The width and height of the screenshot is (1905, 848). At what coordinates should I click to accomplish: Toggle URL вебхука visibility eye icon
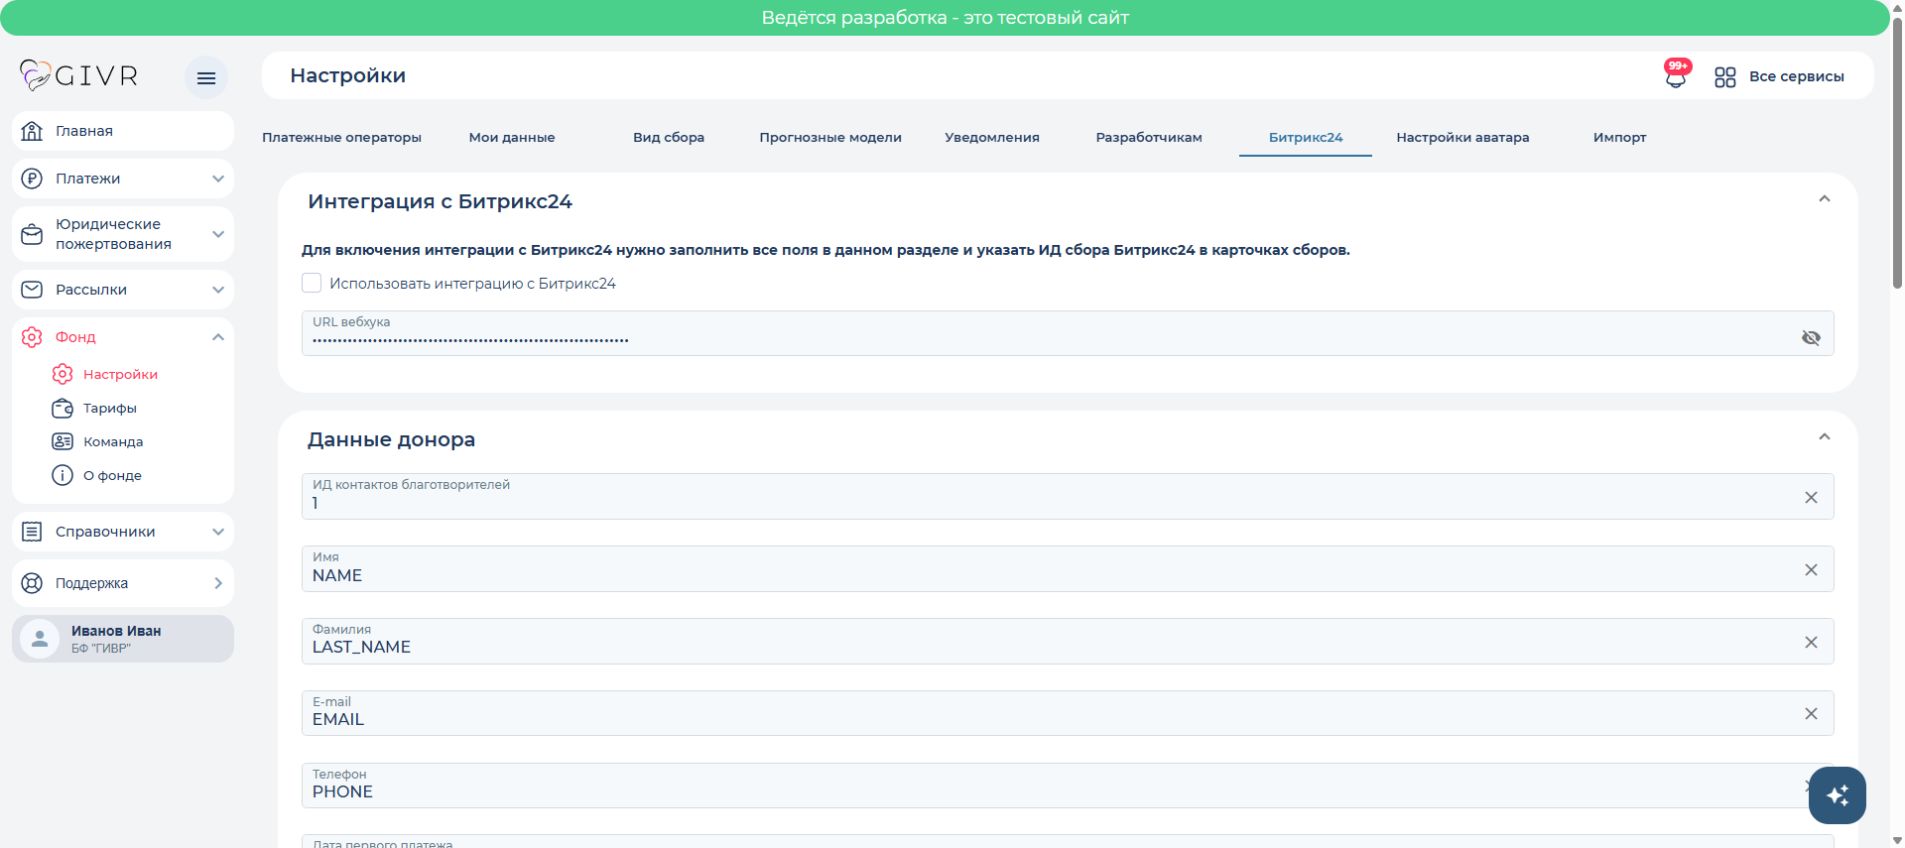(1811, 338)
